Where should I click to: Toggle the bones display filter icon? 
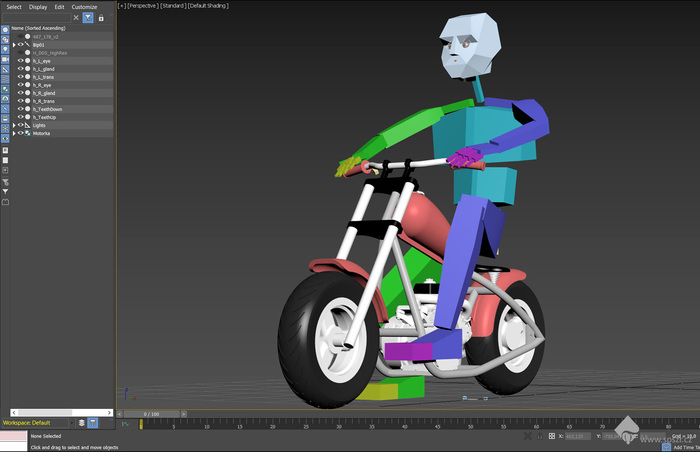[x=5, y=109]
